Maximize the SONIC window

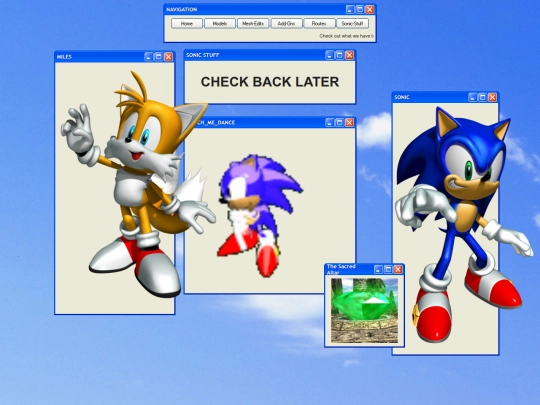(483, 97)
